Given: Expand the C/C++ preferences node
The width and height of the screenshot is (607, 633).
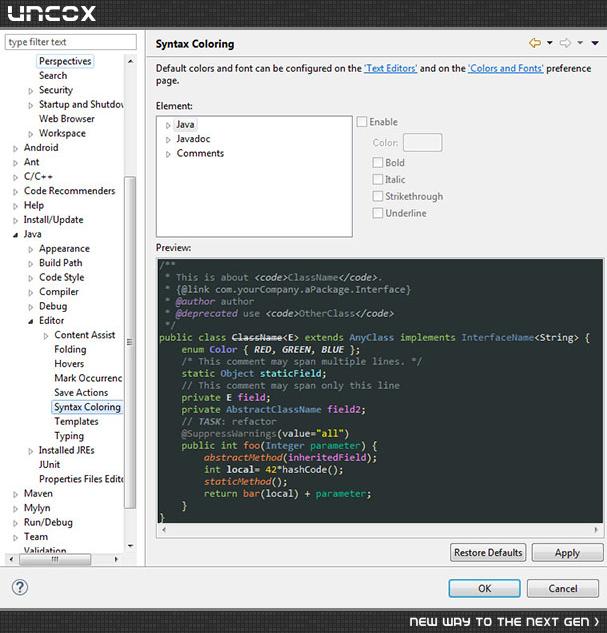Looking at the screenshot, I should [15, 177].
